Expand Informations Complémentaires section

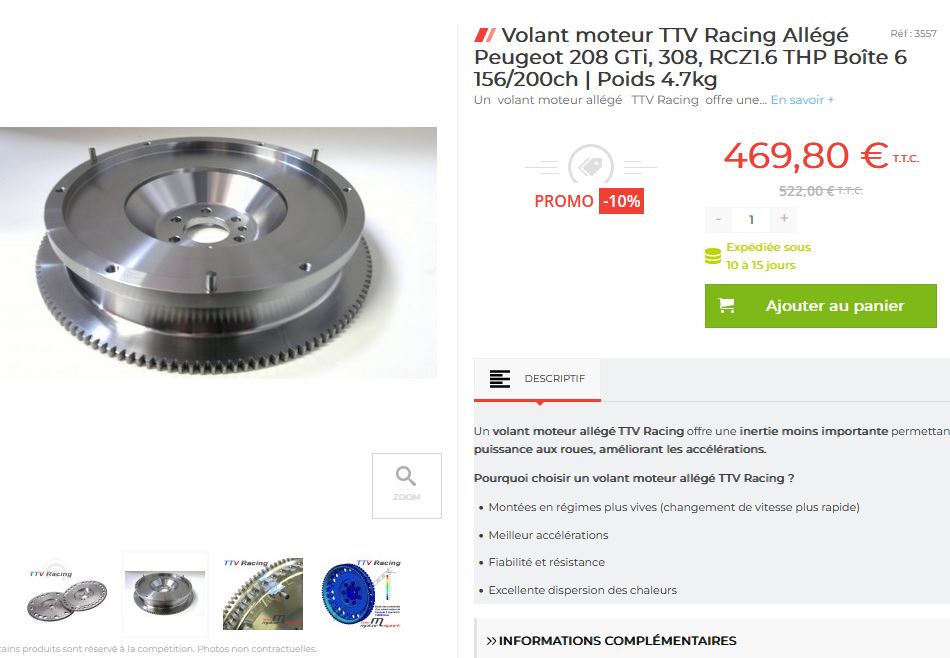[611, 640]
